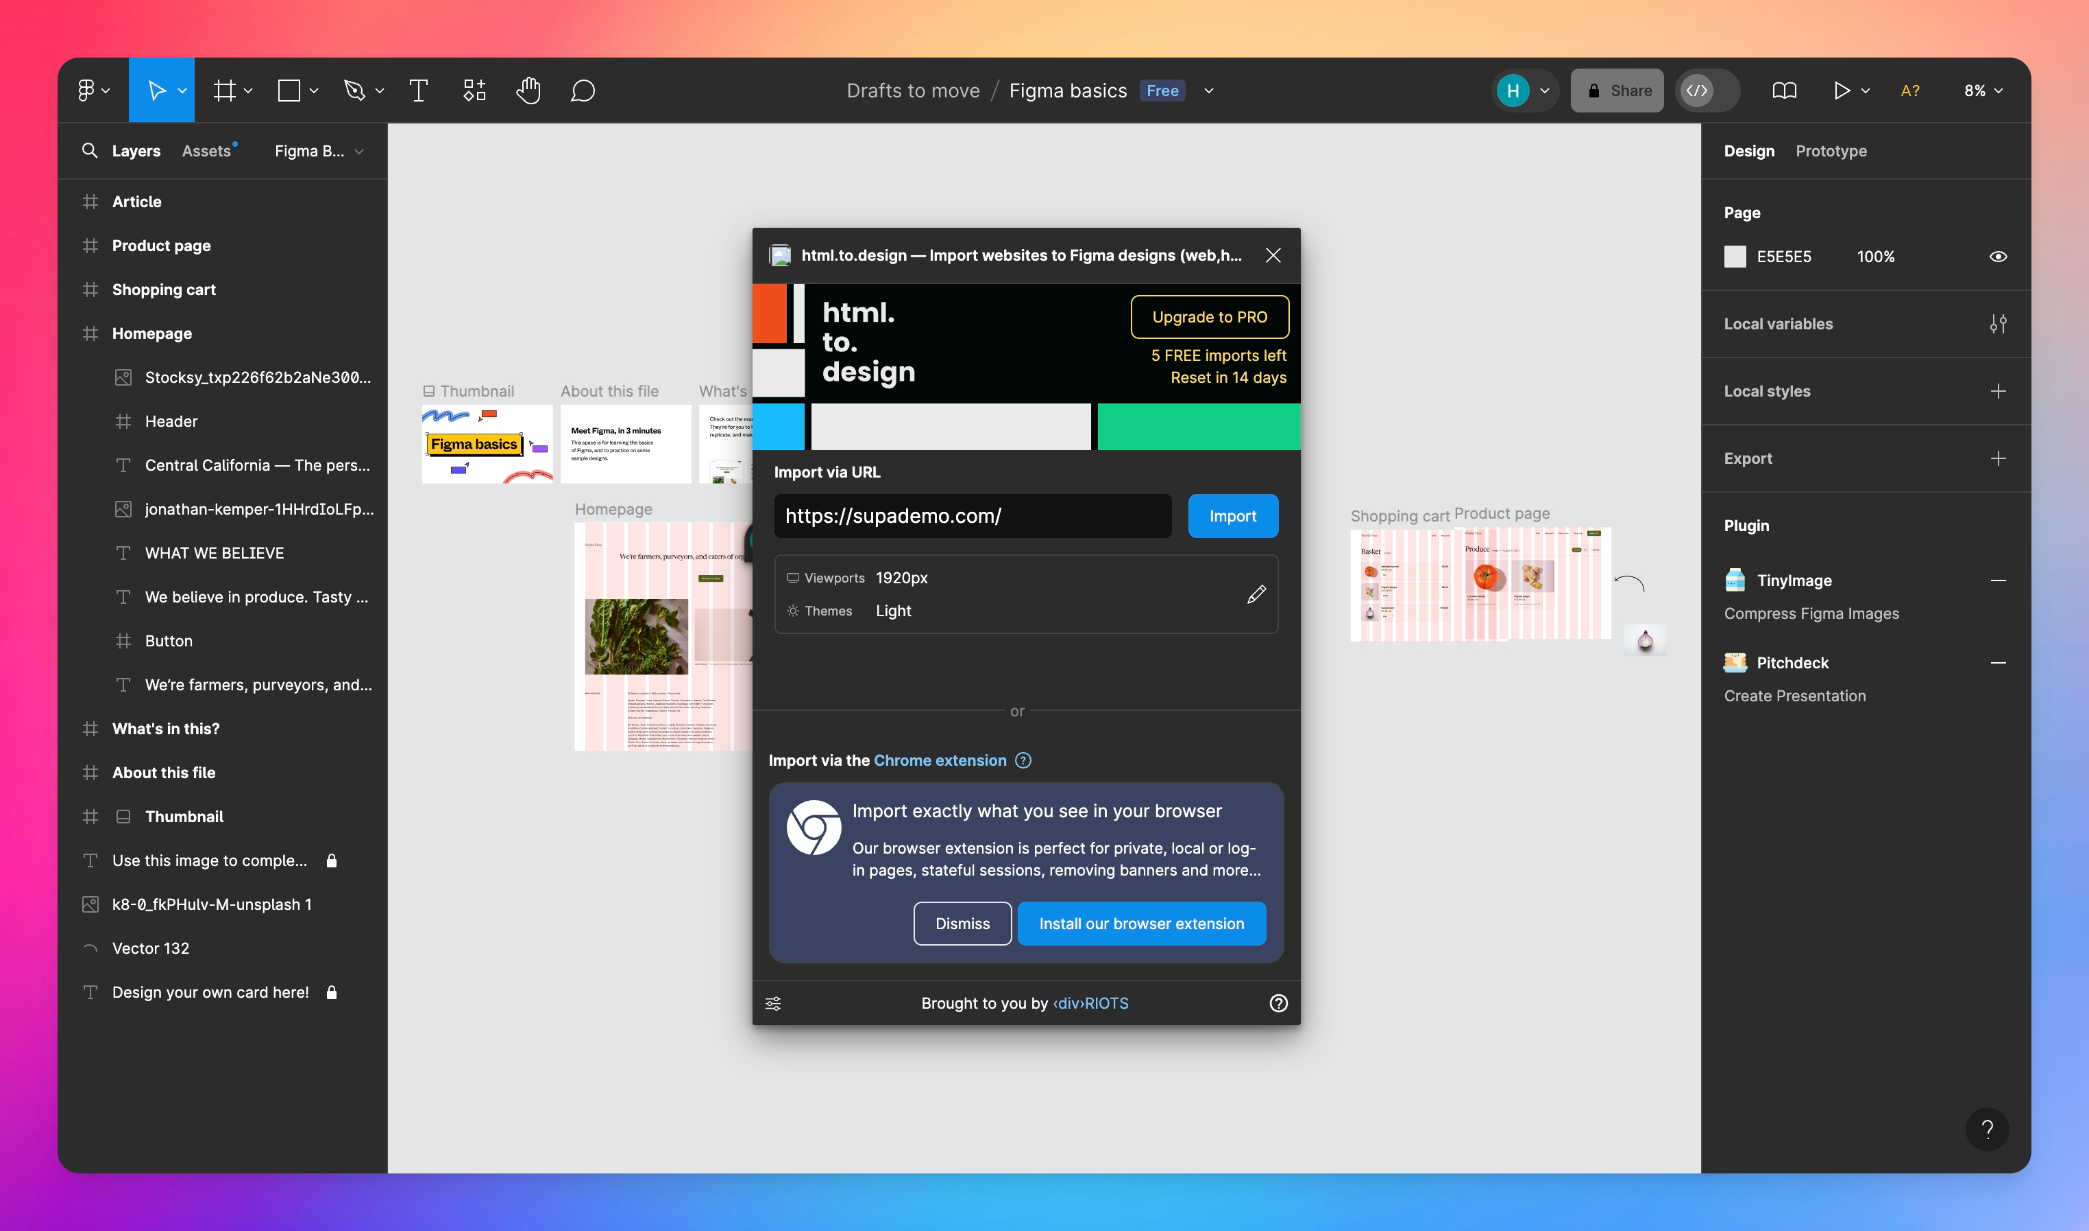This screenshot has width=2089, height=1231.
Task: Open Pen tools dropdown arrow
Action: pos(379,91)
